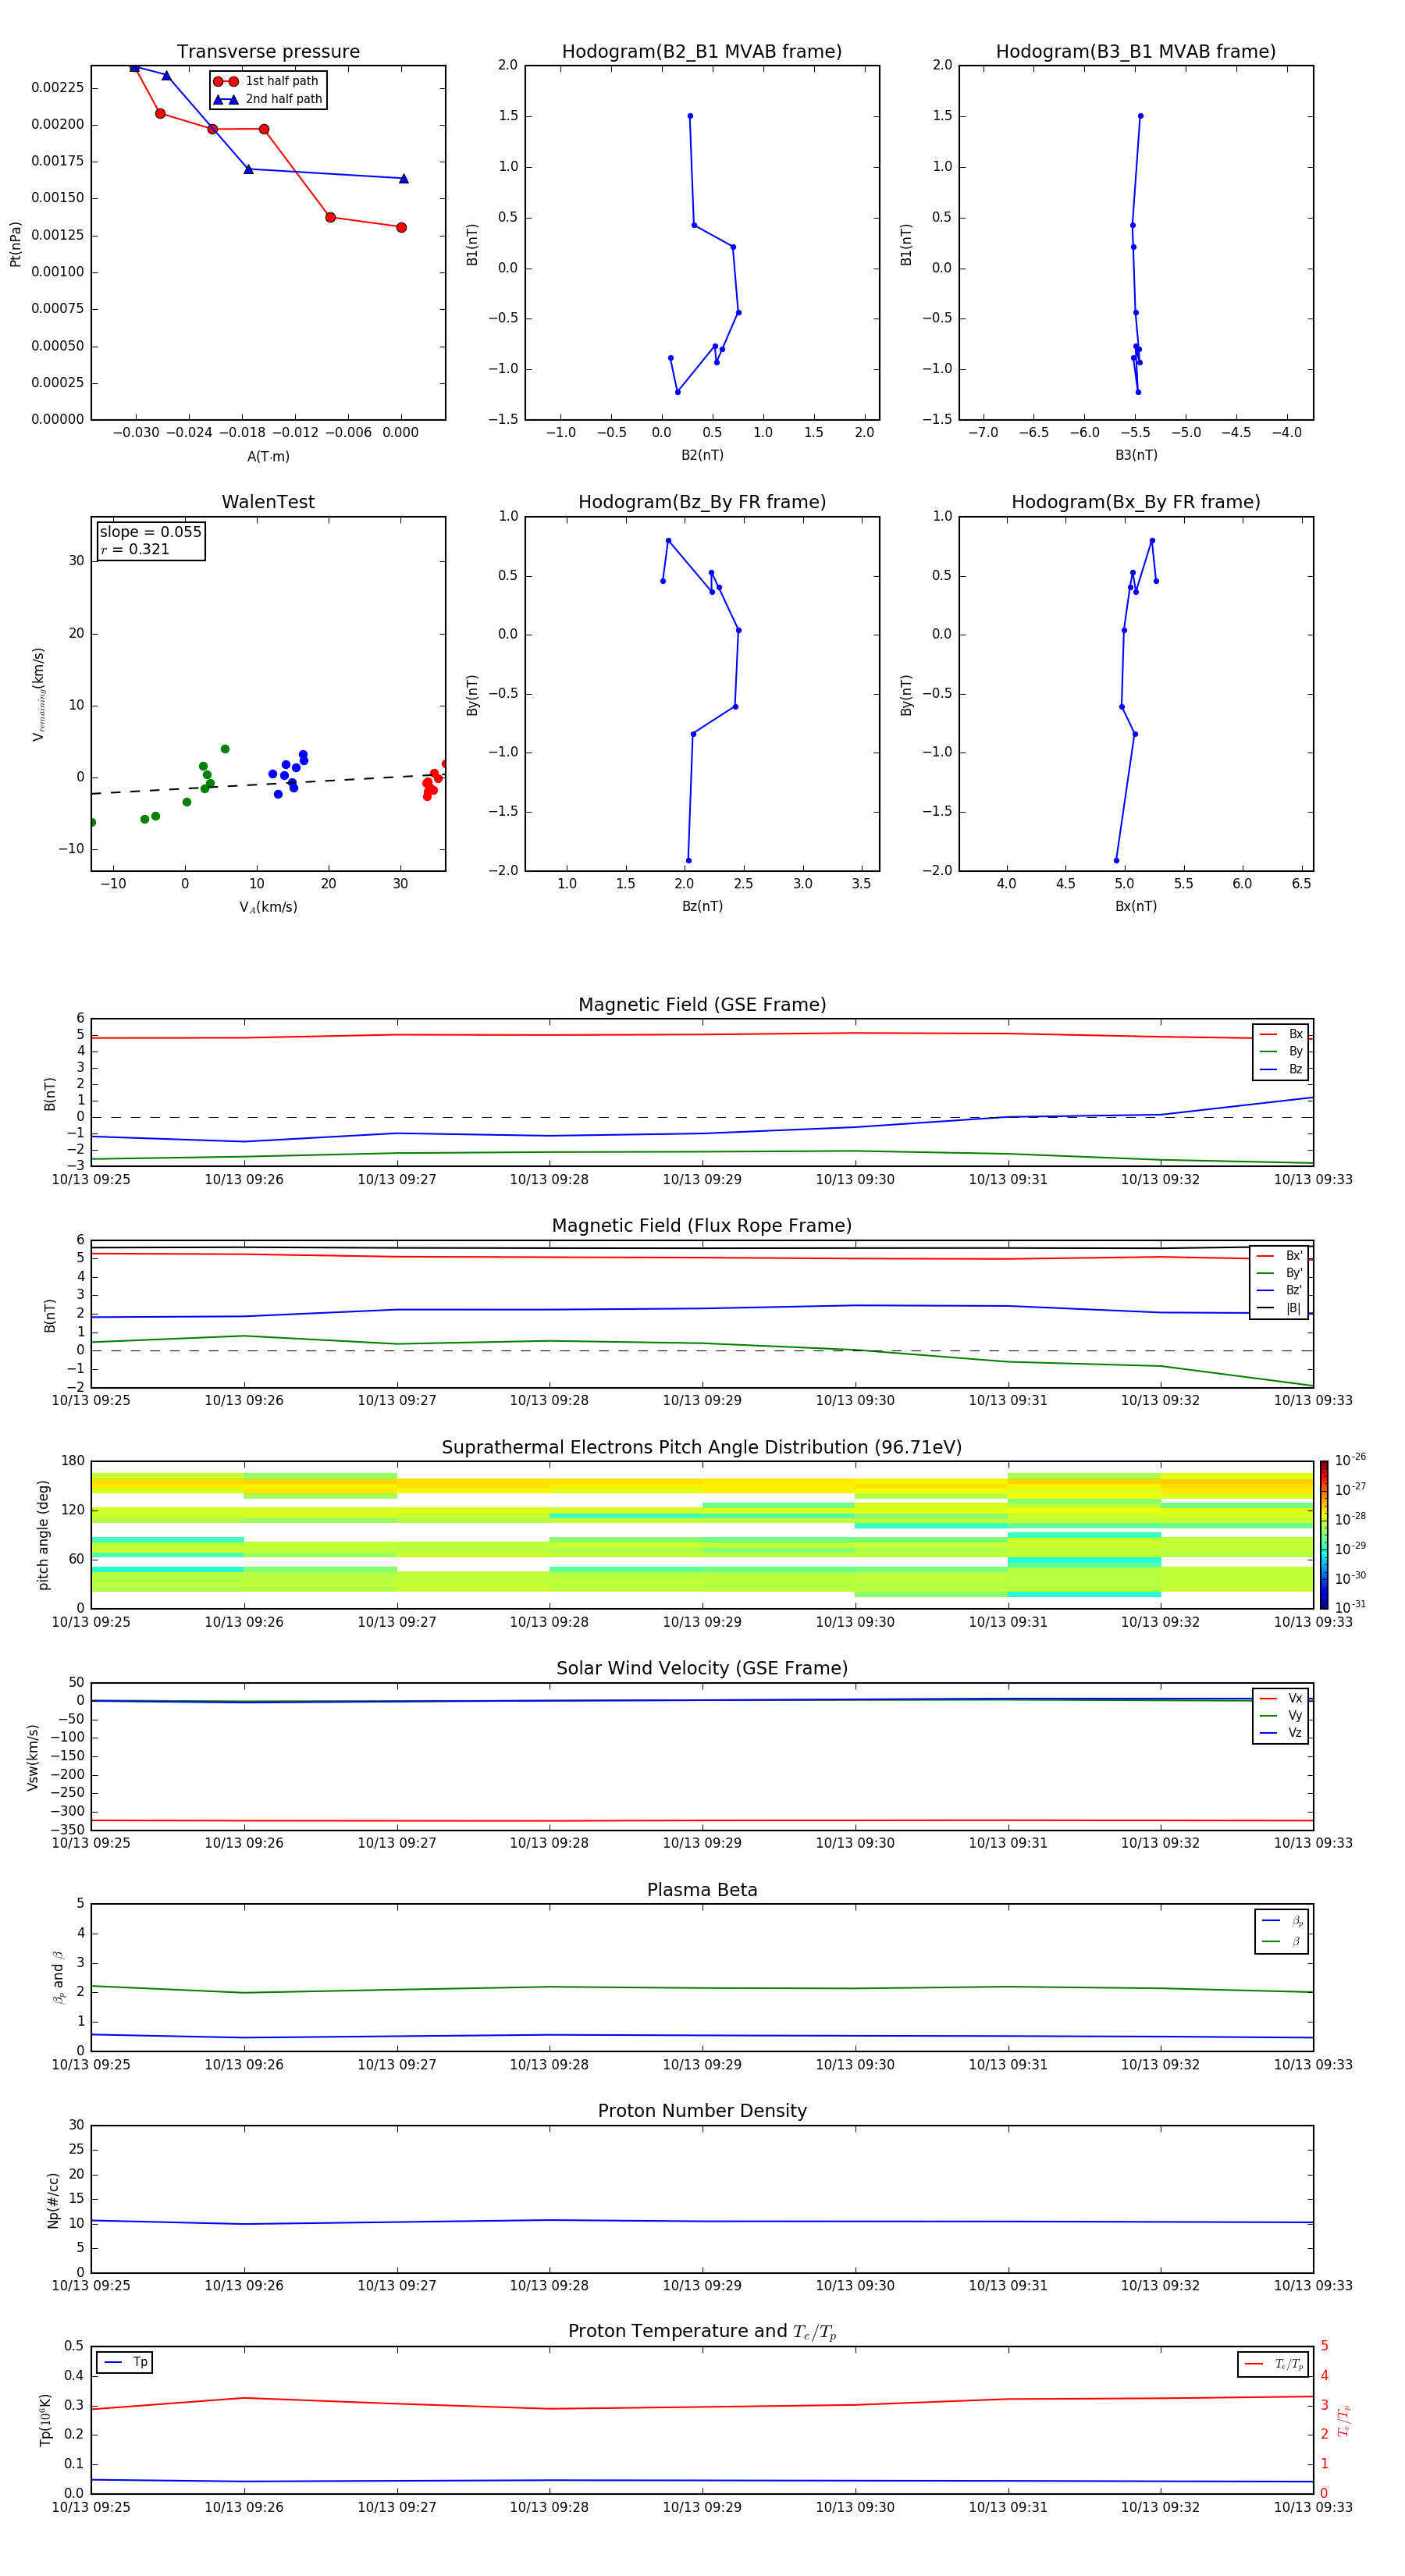The width and height of the screenshot is (1405, 2576).
Task: Select the Vy legend entry
Action: click(1281, 1715)
